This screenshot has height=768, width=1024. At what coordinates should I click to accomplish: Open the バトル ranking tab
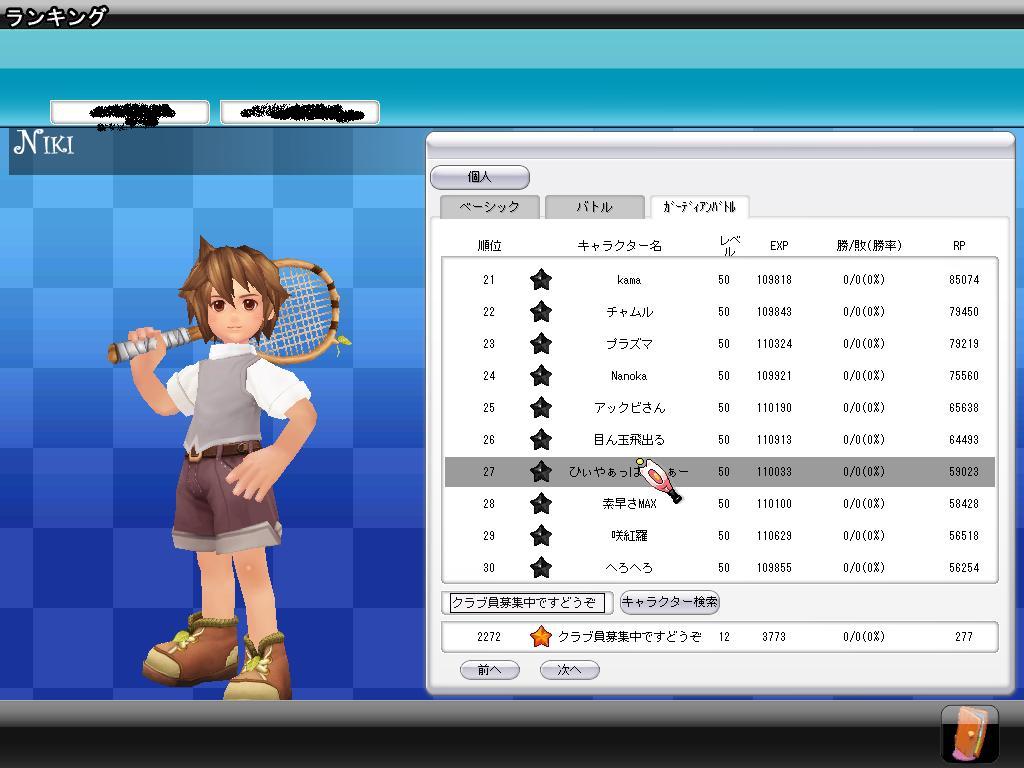click(594, 207)
